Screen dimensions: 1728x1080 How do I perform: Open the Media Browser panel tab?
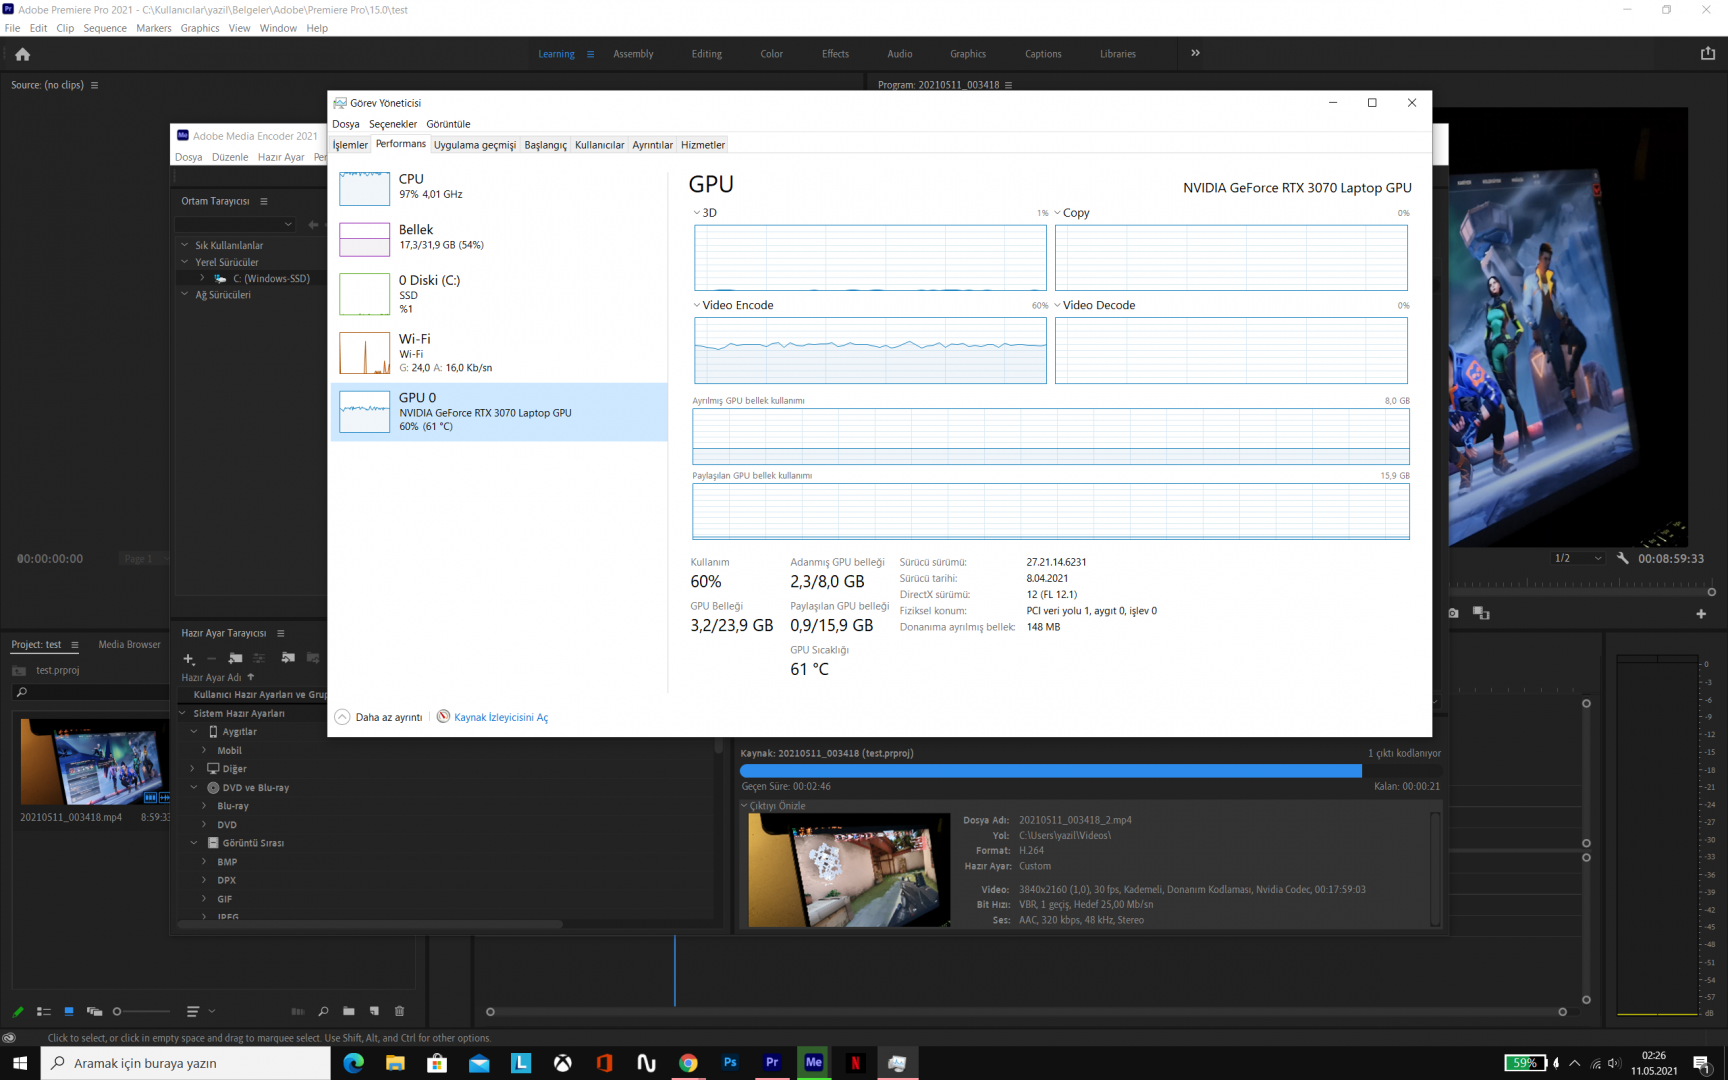129,645
